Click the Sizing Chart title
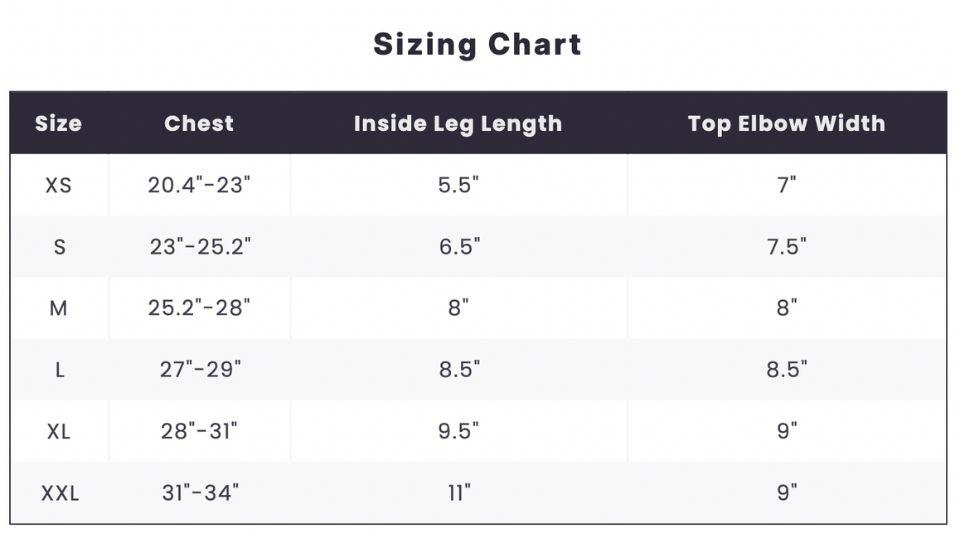Image resolution: width=960 pixels, height=540 pixels. coord(477,45)
